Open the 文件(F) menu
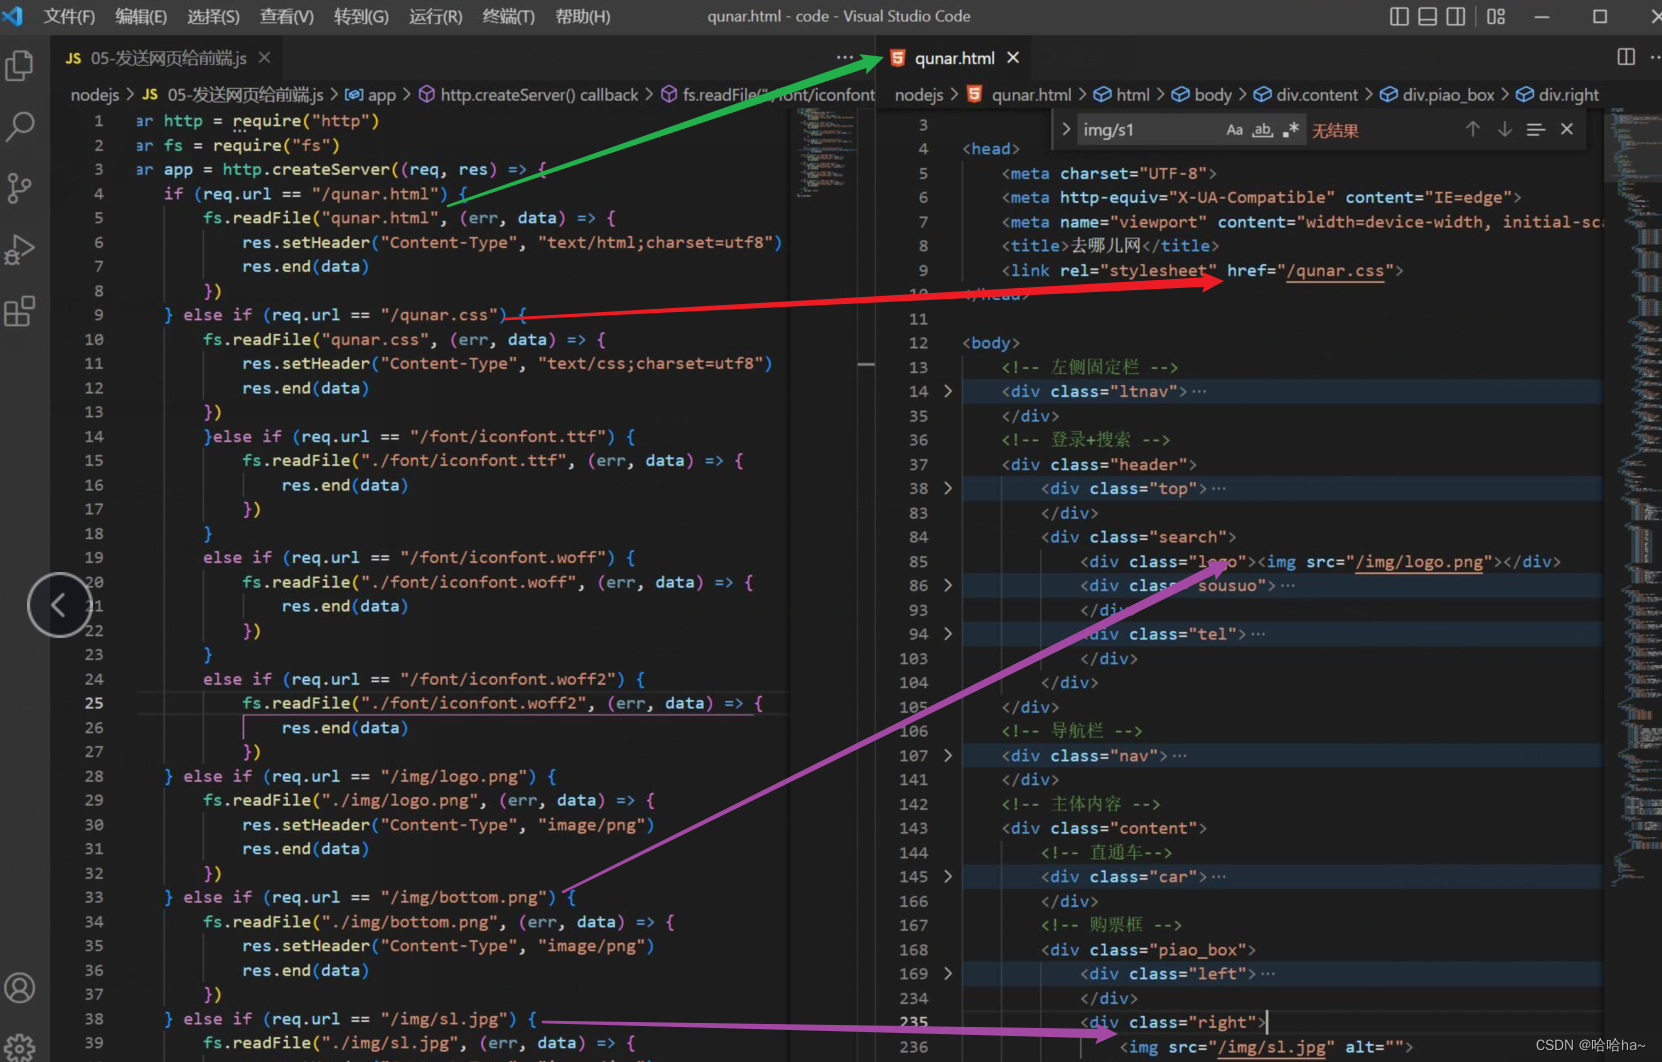1662x1062 pixels. click(x=69, y=16)
